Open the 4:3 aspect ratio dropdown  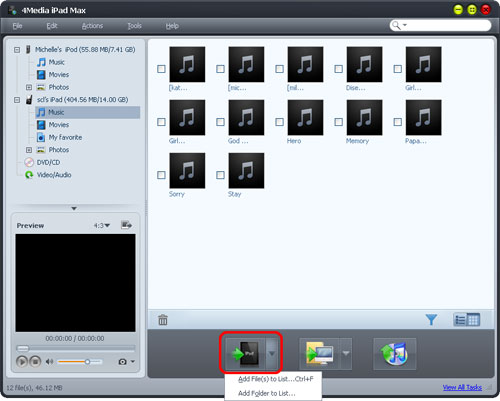[102, 225]
